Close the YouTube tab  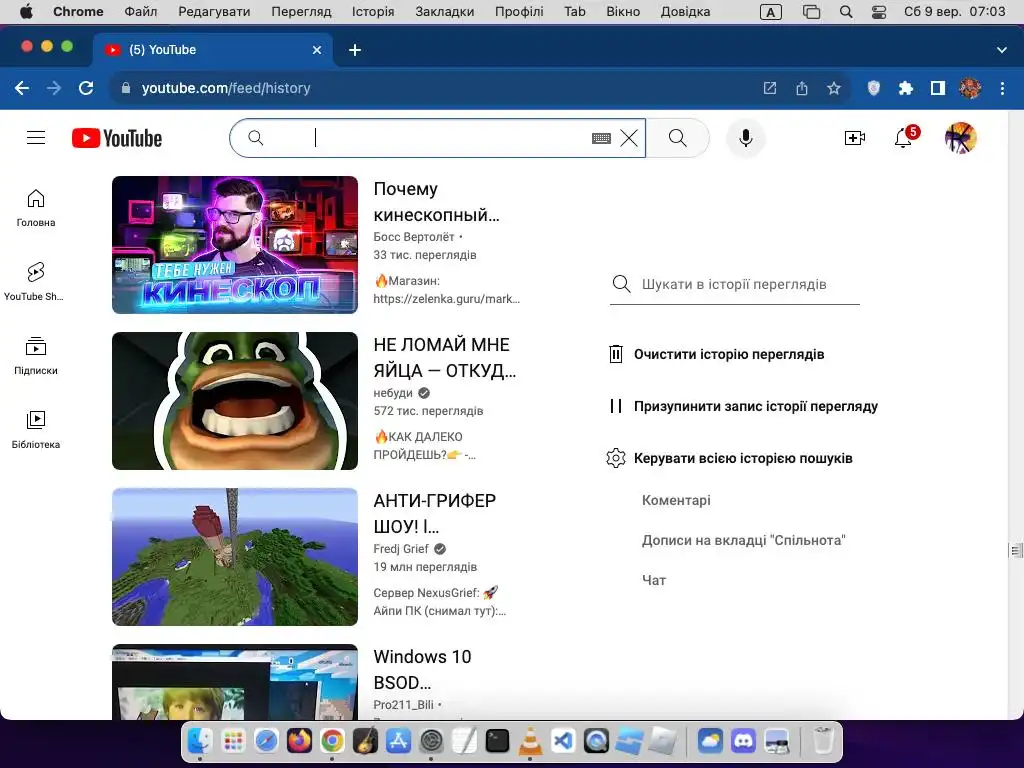(317, 50)
